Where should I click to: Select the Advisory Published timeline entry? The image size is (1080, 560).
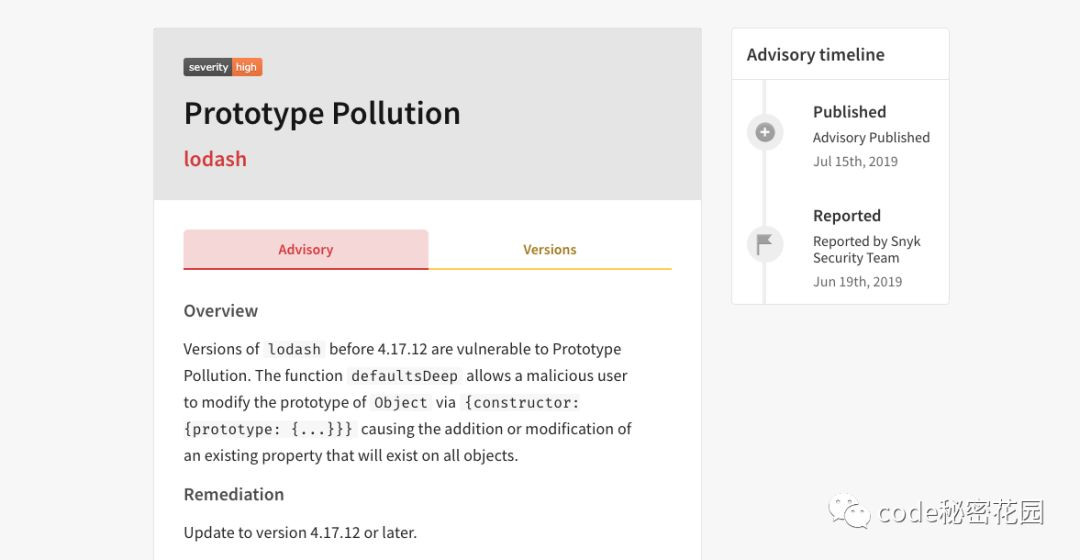click(x=871, y=138)
